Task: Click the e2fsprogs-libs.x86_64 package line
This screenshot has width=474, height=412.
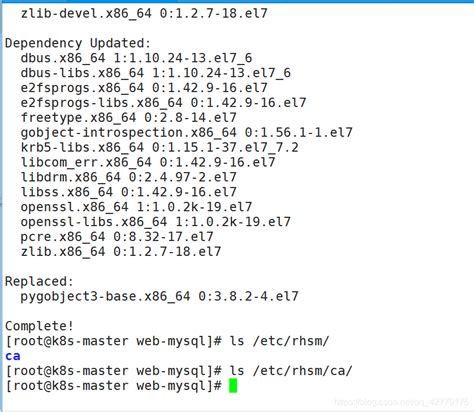Action: pos(163,103)
